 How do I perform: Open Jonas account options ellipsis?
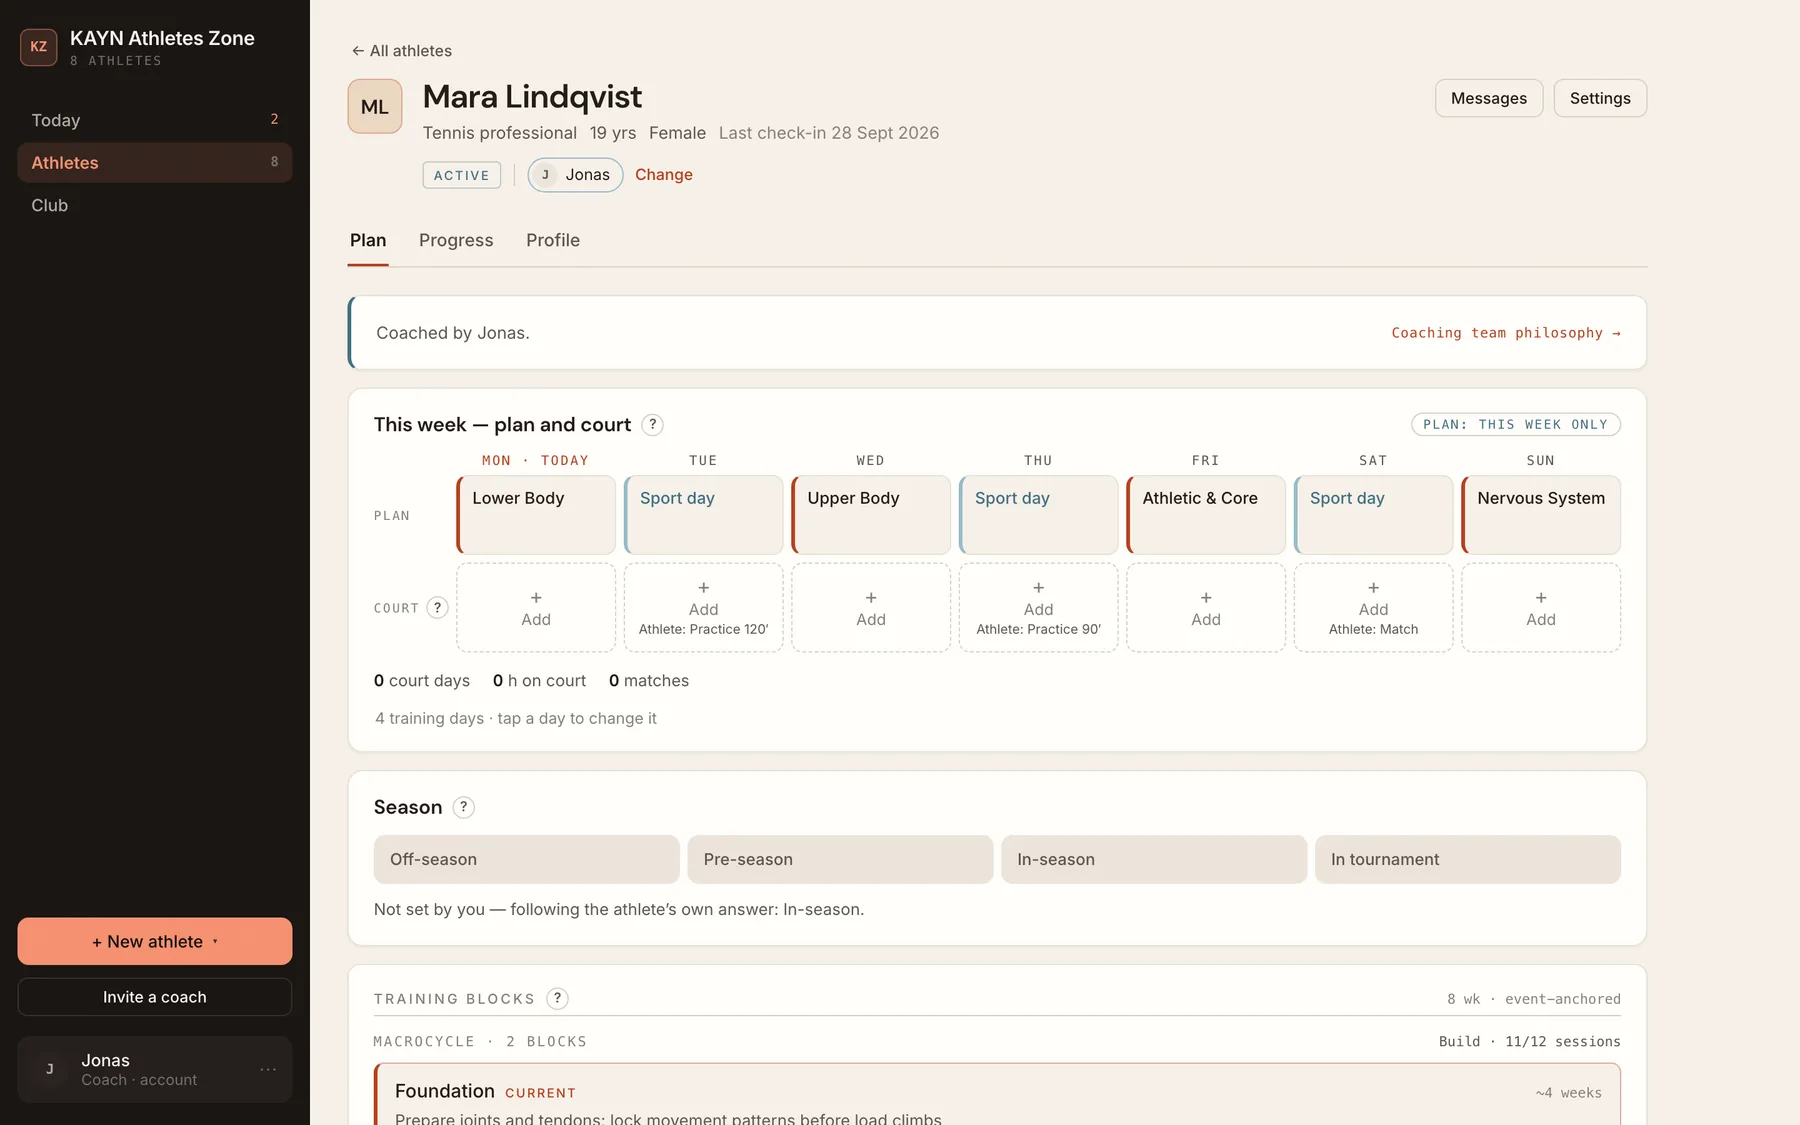(x=268, y=1069)
